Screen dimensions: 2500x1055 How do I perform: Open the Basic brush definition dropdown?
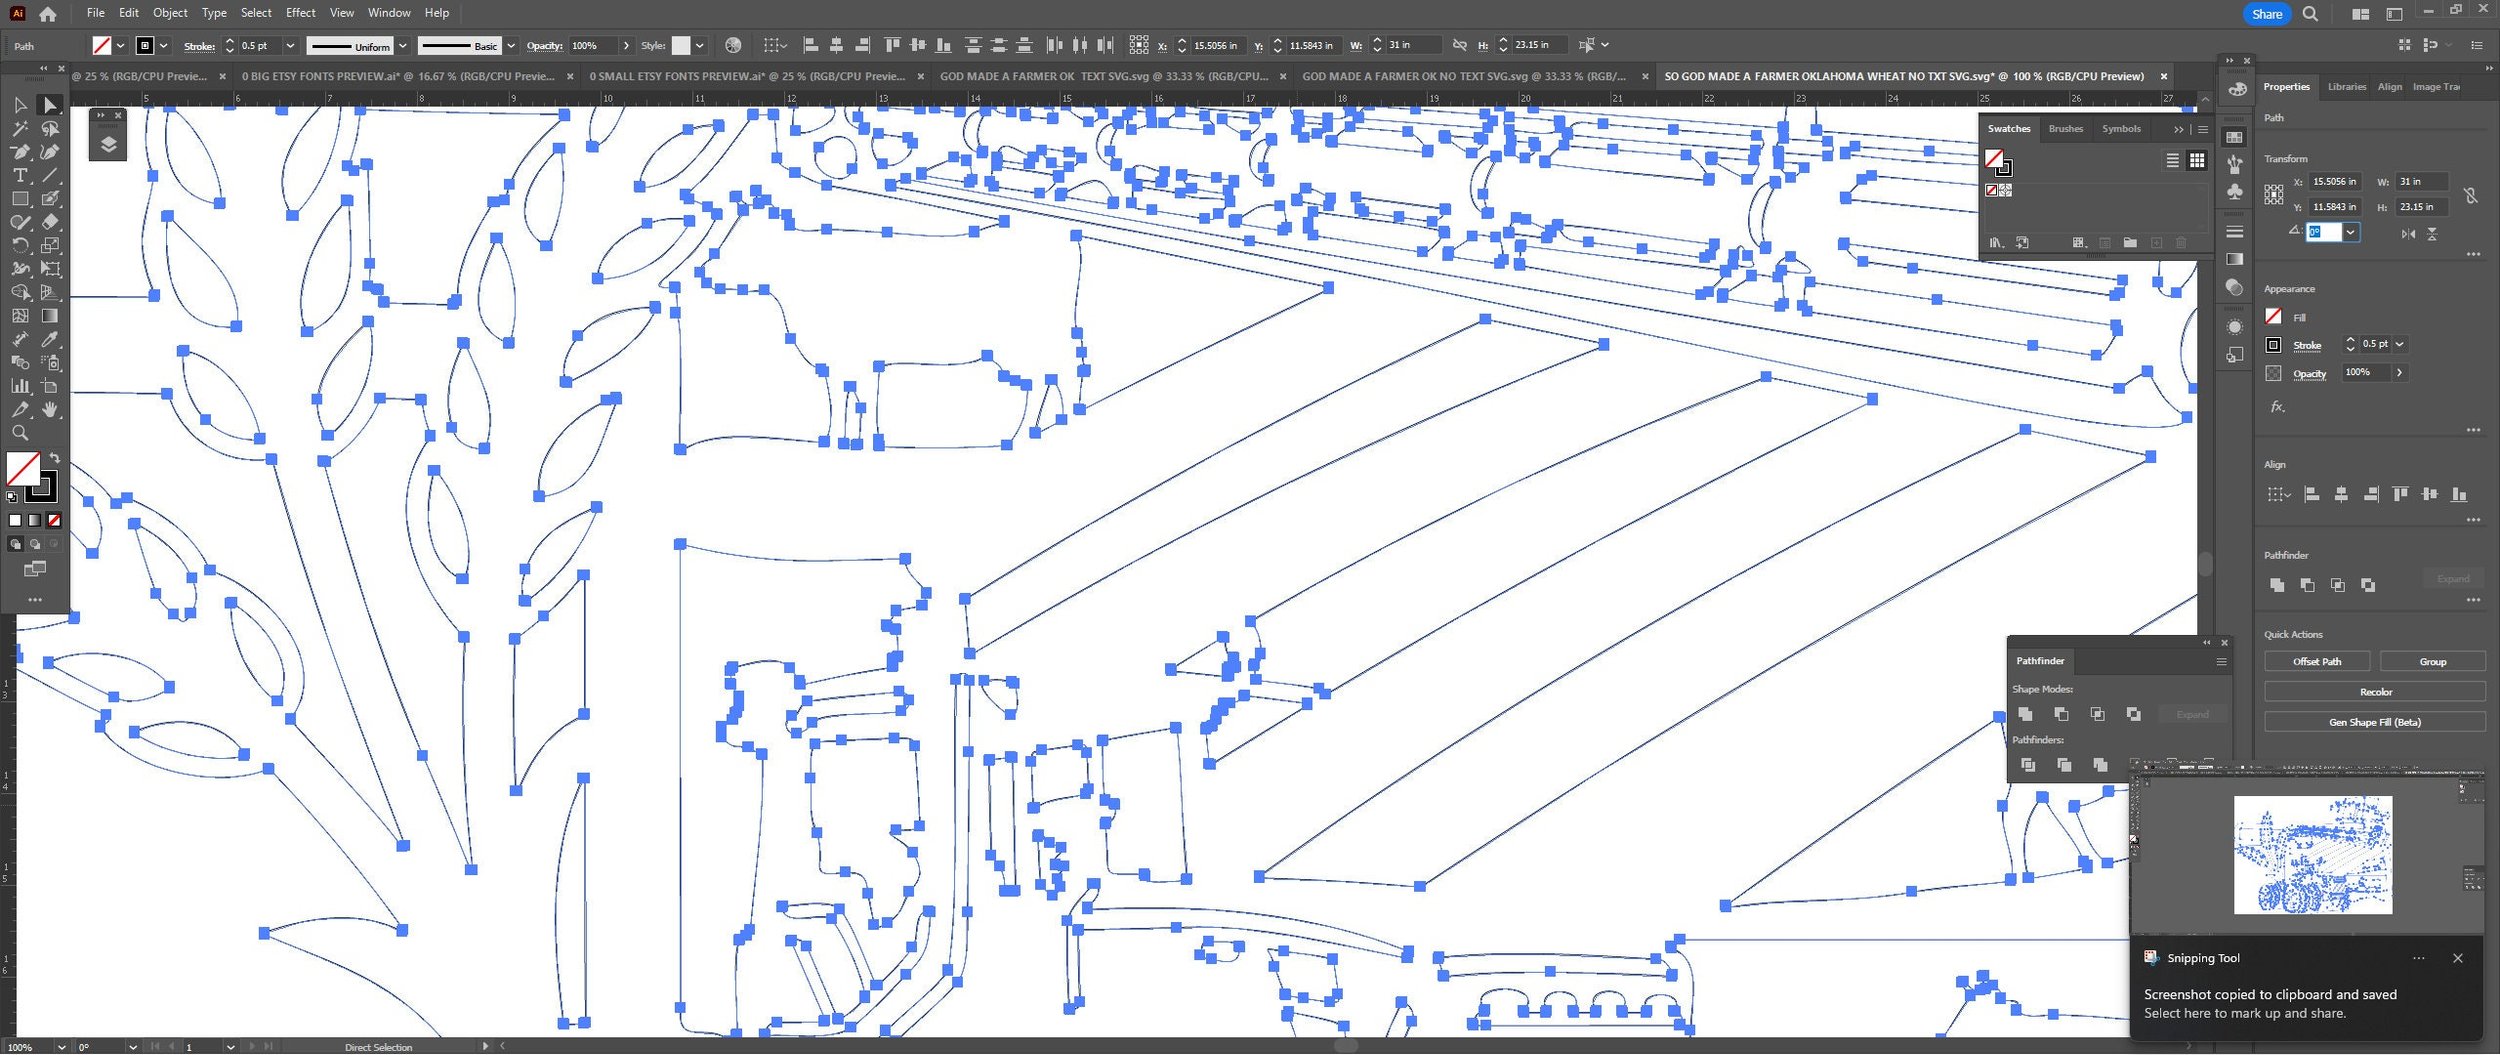(511, 46)
